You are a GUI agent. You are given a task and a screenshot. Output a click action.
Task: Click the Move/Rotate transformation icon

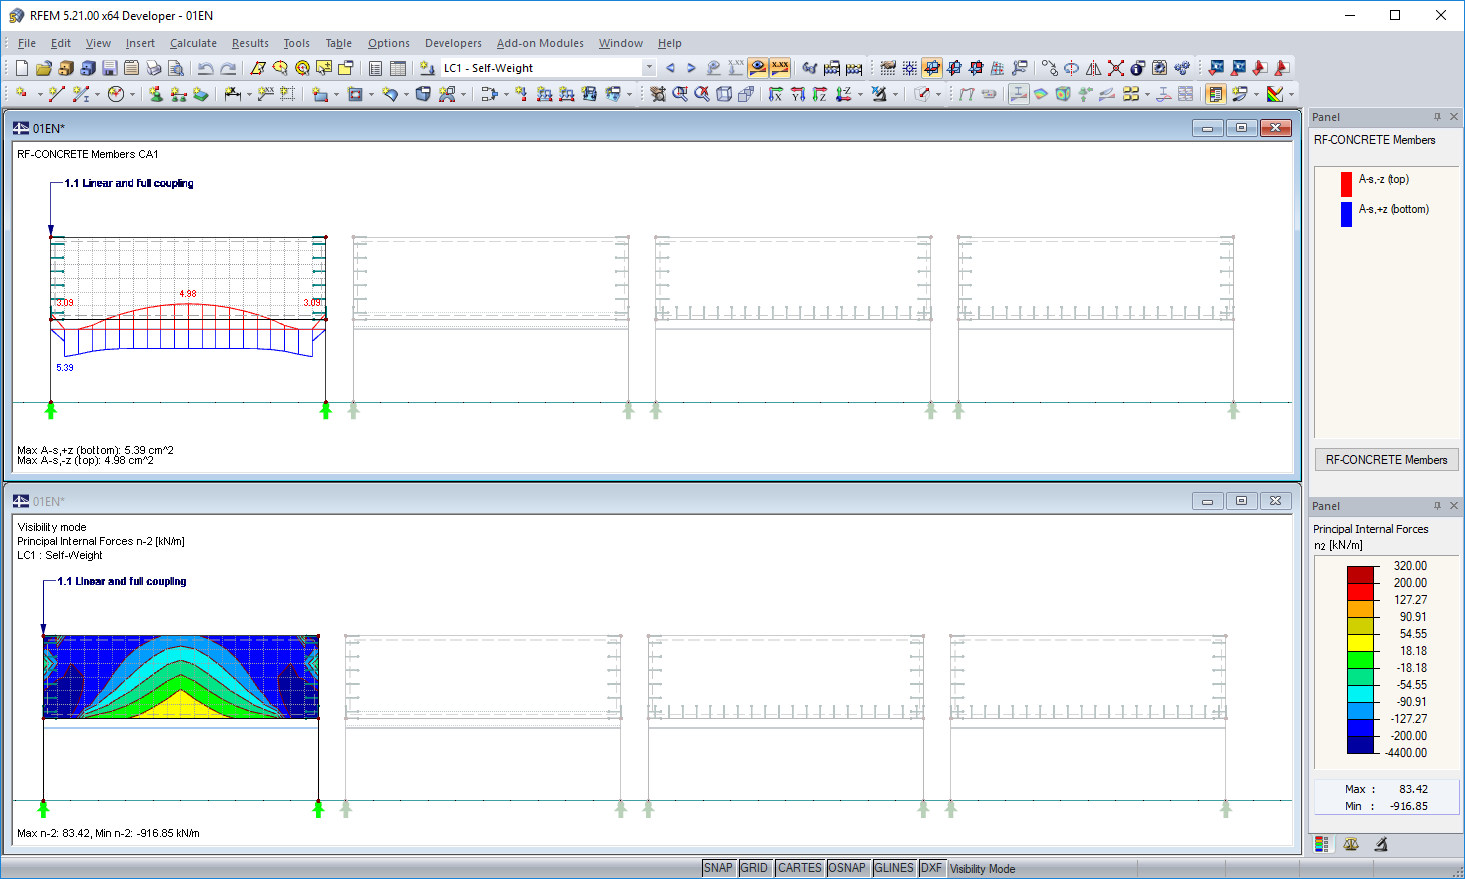(1050, 68)
